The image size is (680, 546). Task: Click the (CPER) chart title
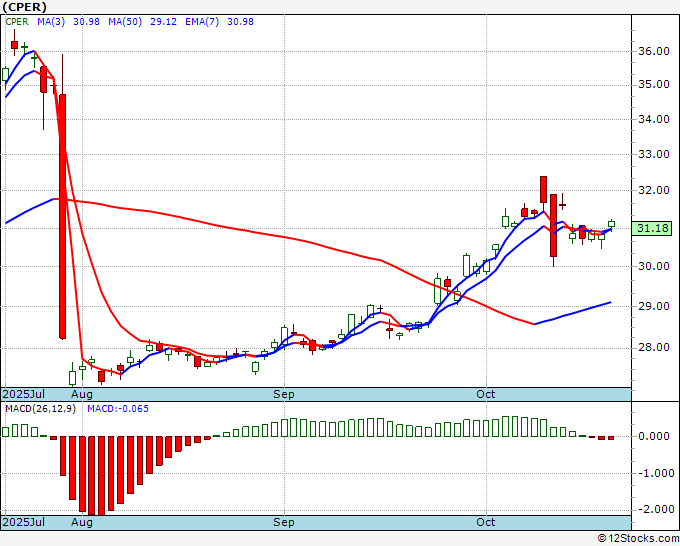pyautogui.click(x=24, y=7)
